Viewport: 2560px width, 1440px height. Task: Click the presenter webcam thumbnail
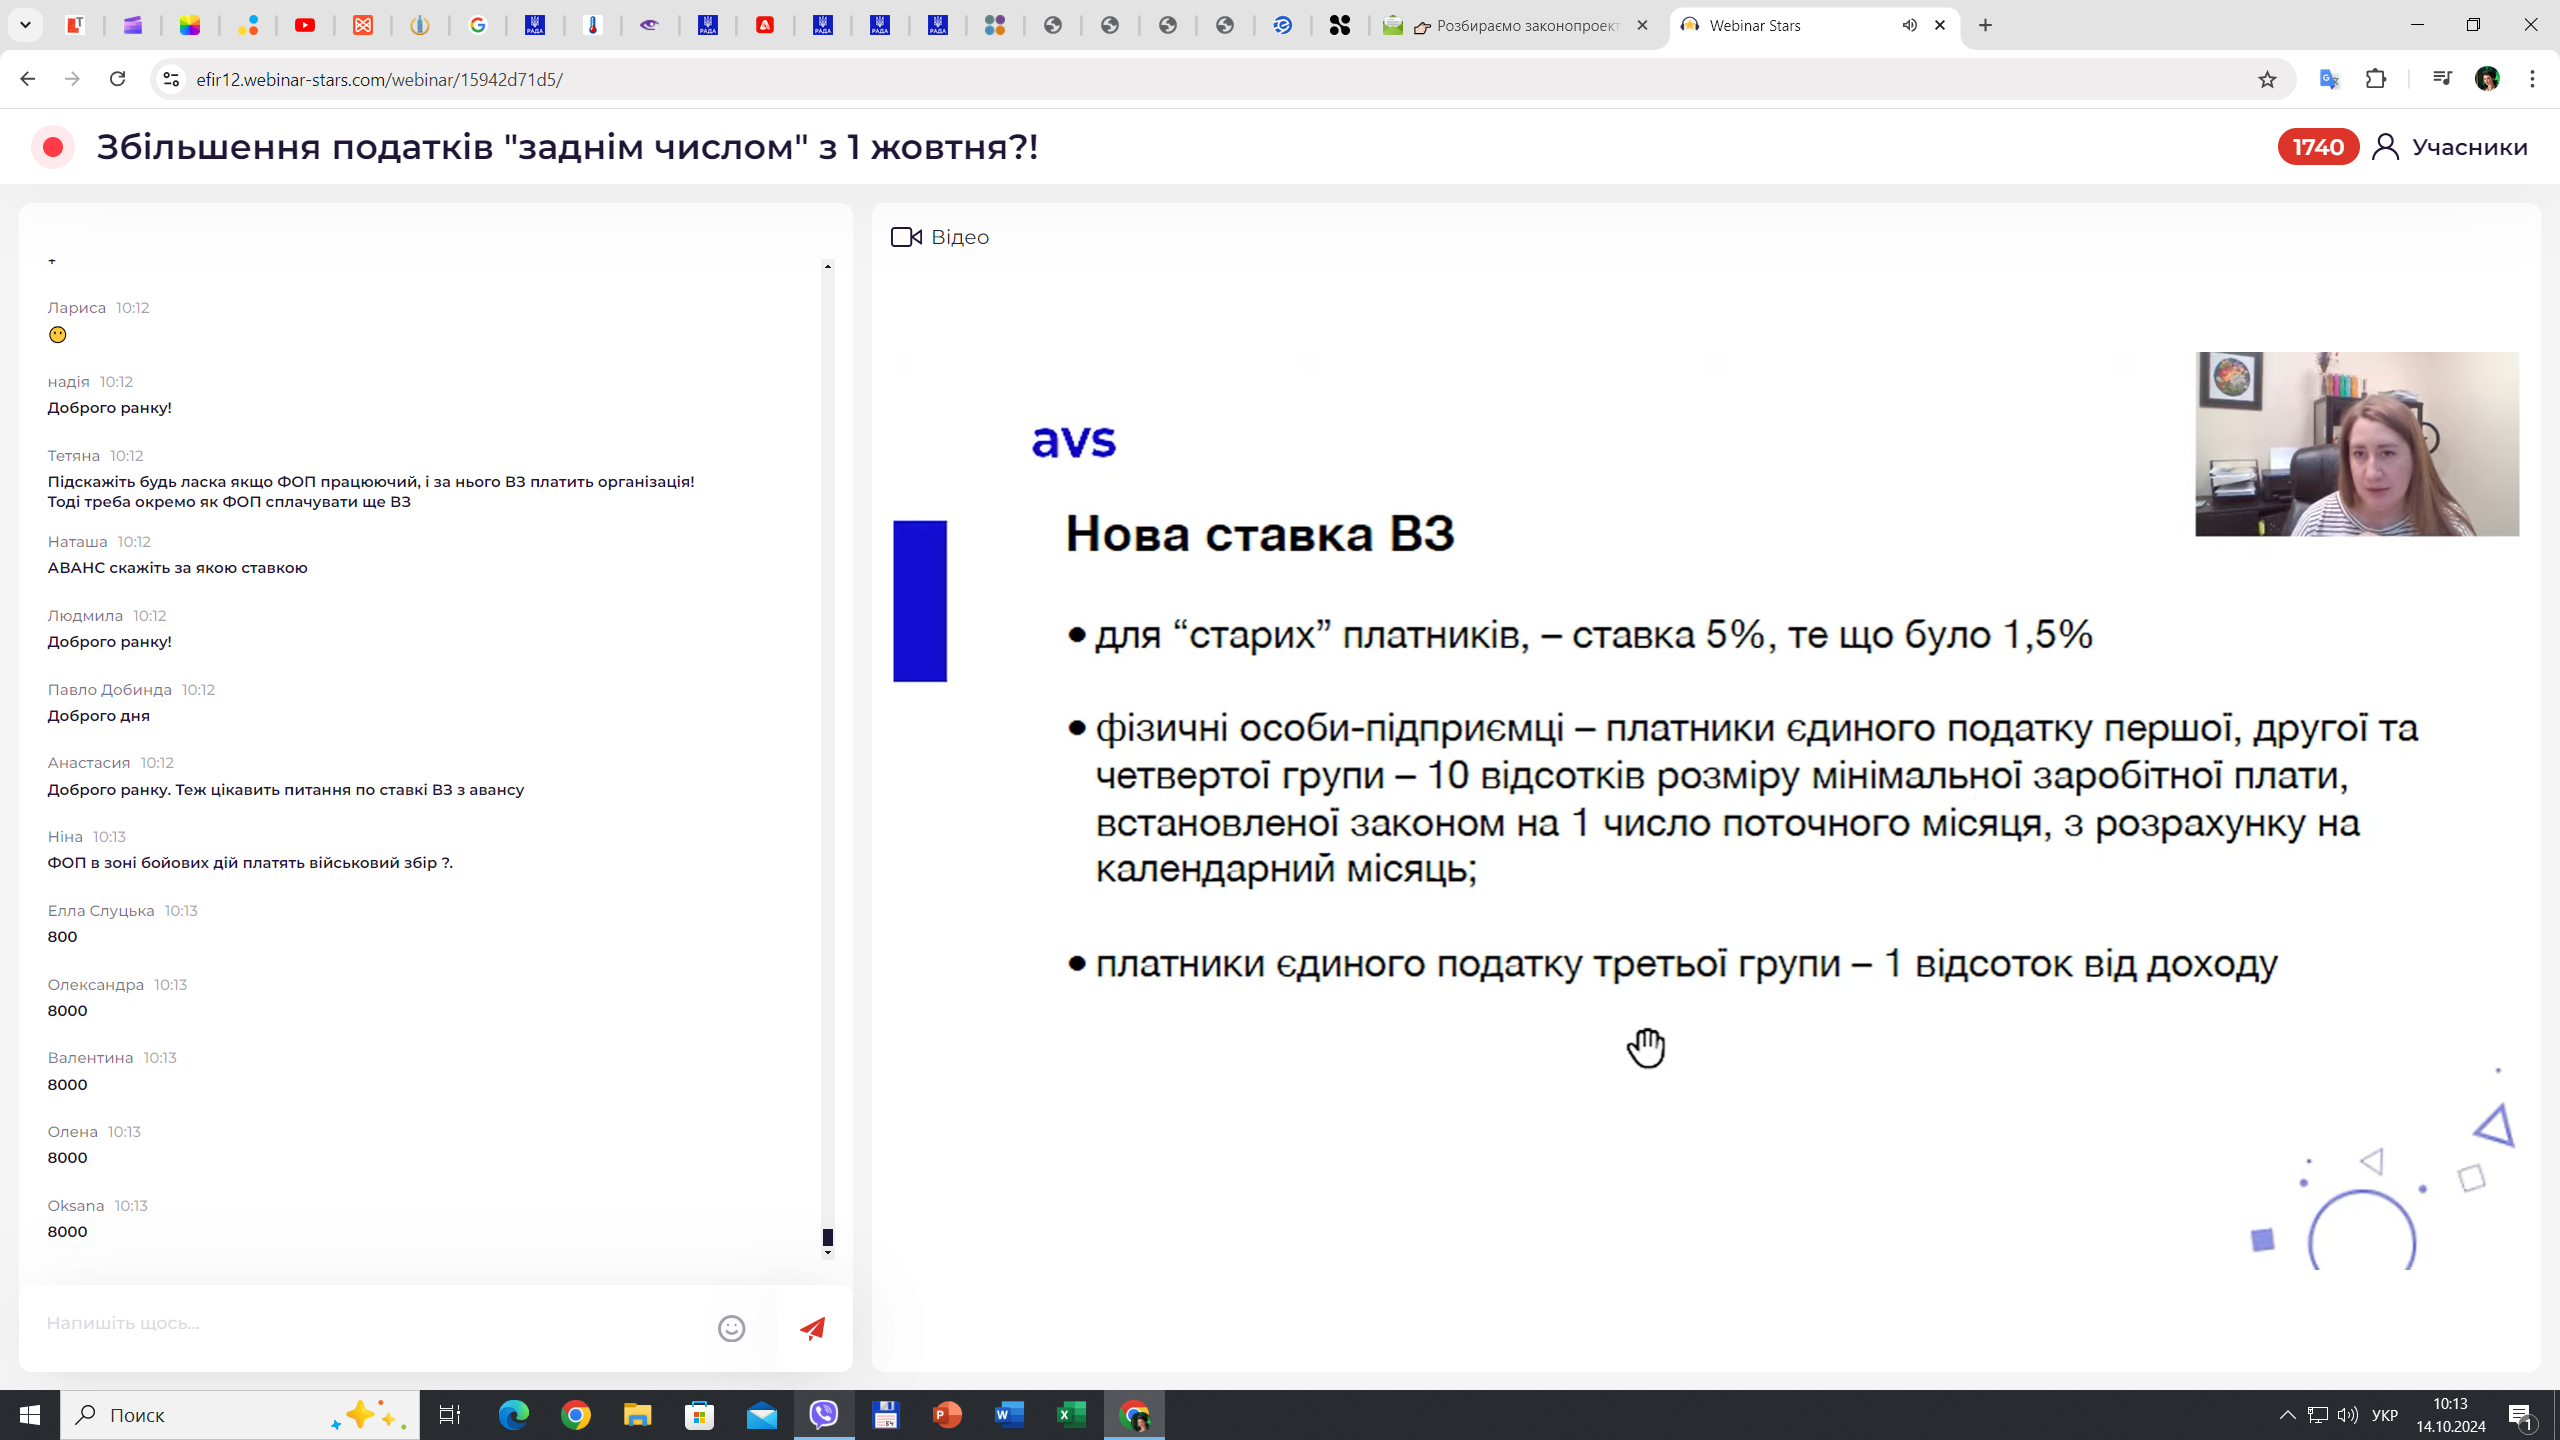pos(2356,444)
